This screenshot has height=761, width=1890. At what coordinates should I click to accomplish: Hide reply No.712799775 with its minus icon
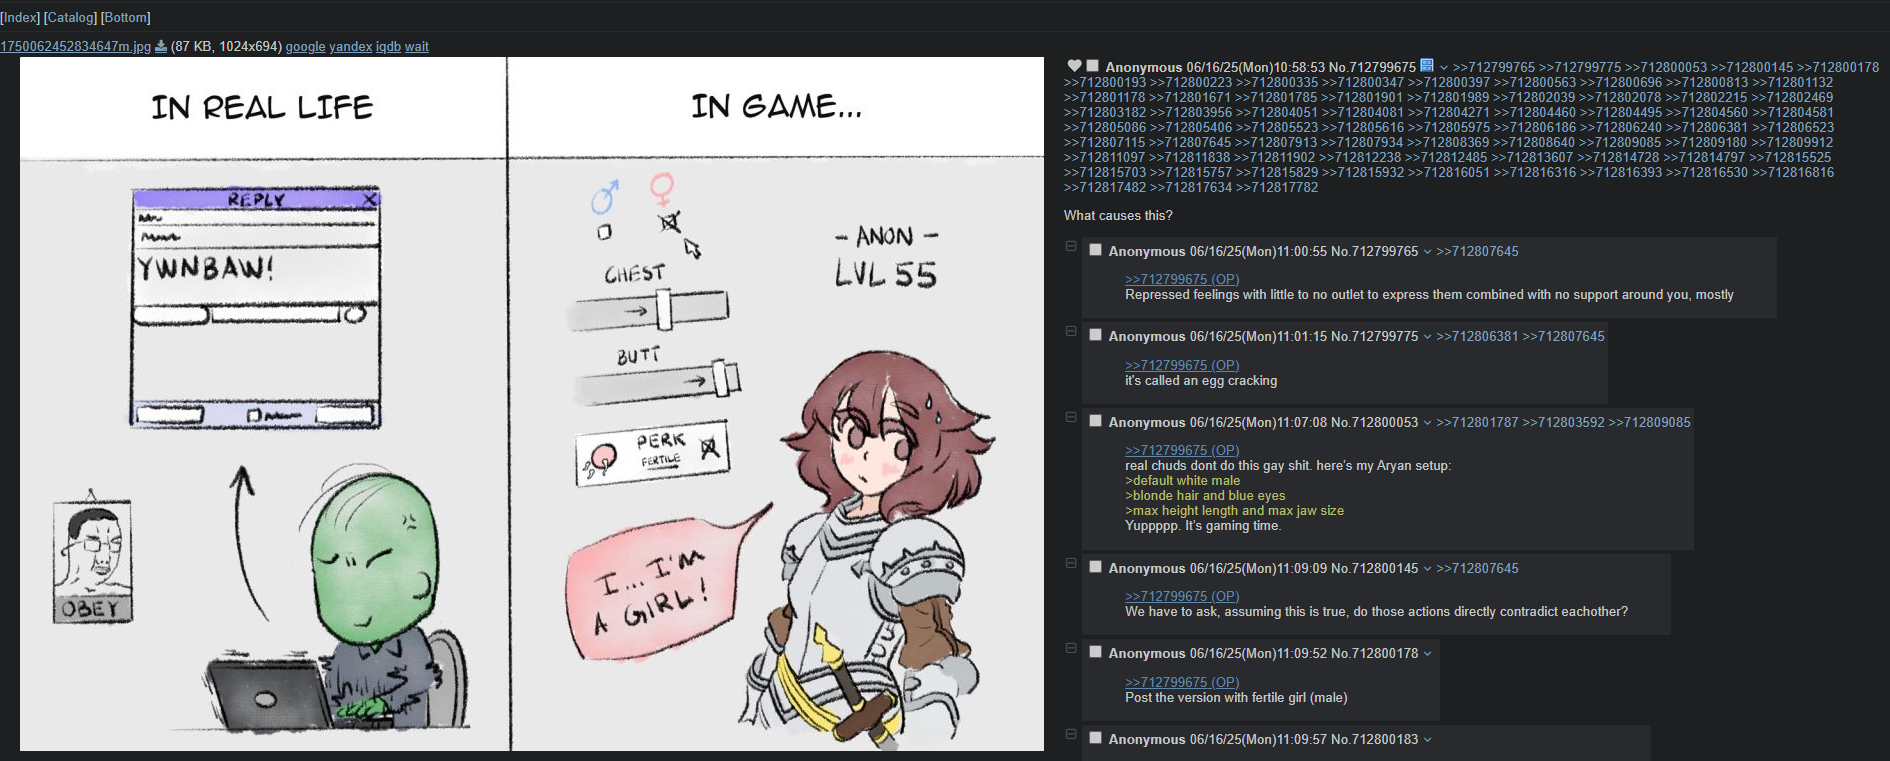(1070, 331)
